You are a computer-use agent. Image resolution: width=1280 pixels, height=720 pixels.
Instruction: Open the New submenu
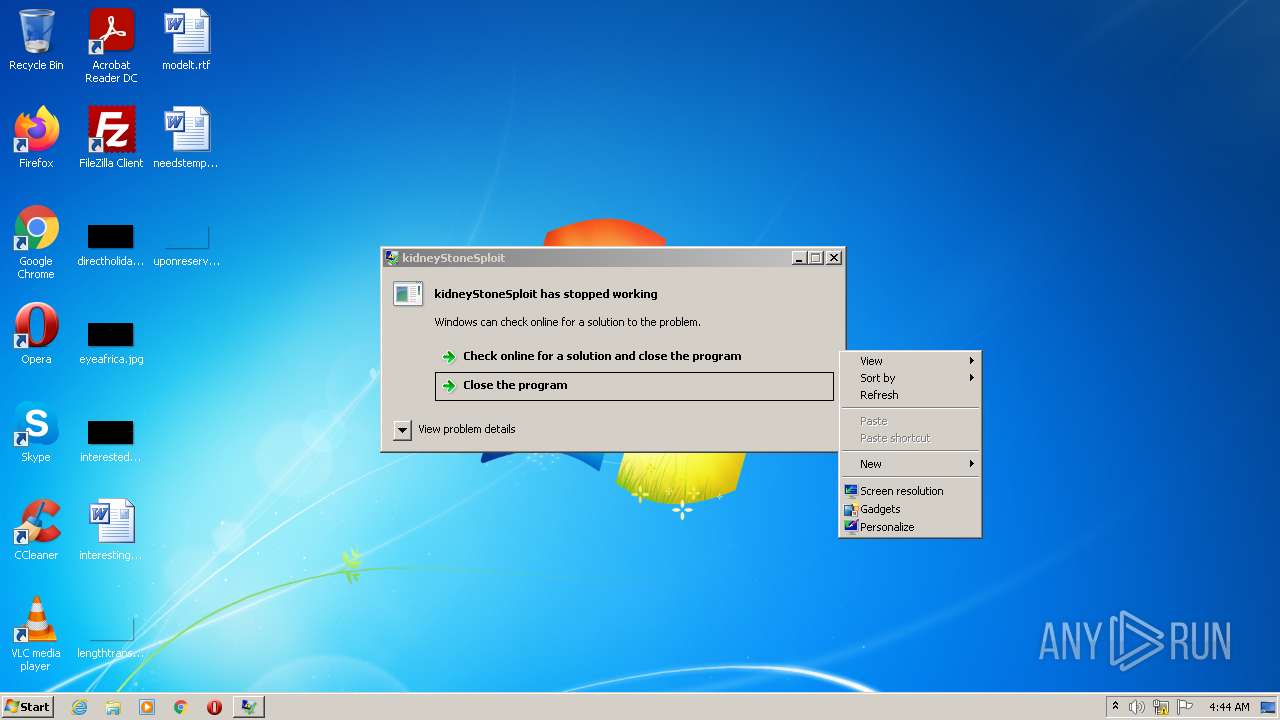click(x=909, y=464)
